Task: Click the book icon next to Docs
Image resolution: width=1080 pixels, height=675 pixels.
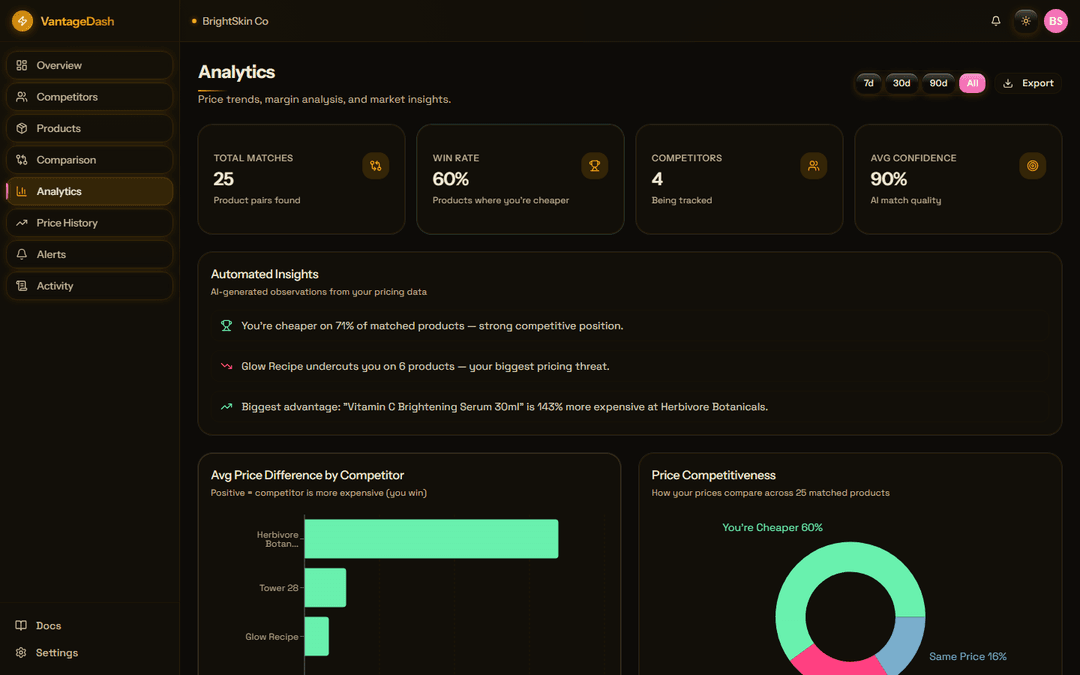Action: click(19, 625)
